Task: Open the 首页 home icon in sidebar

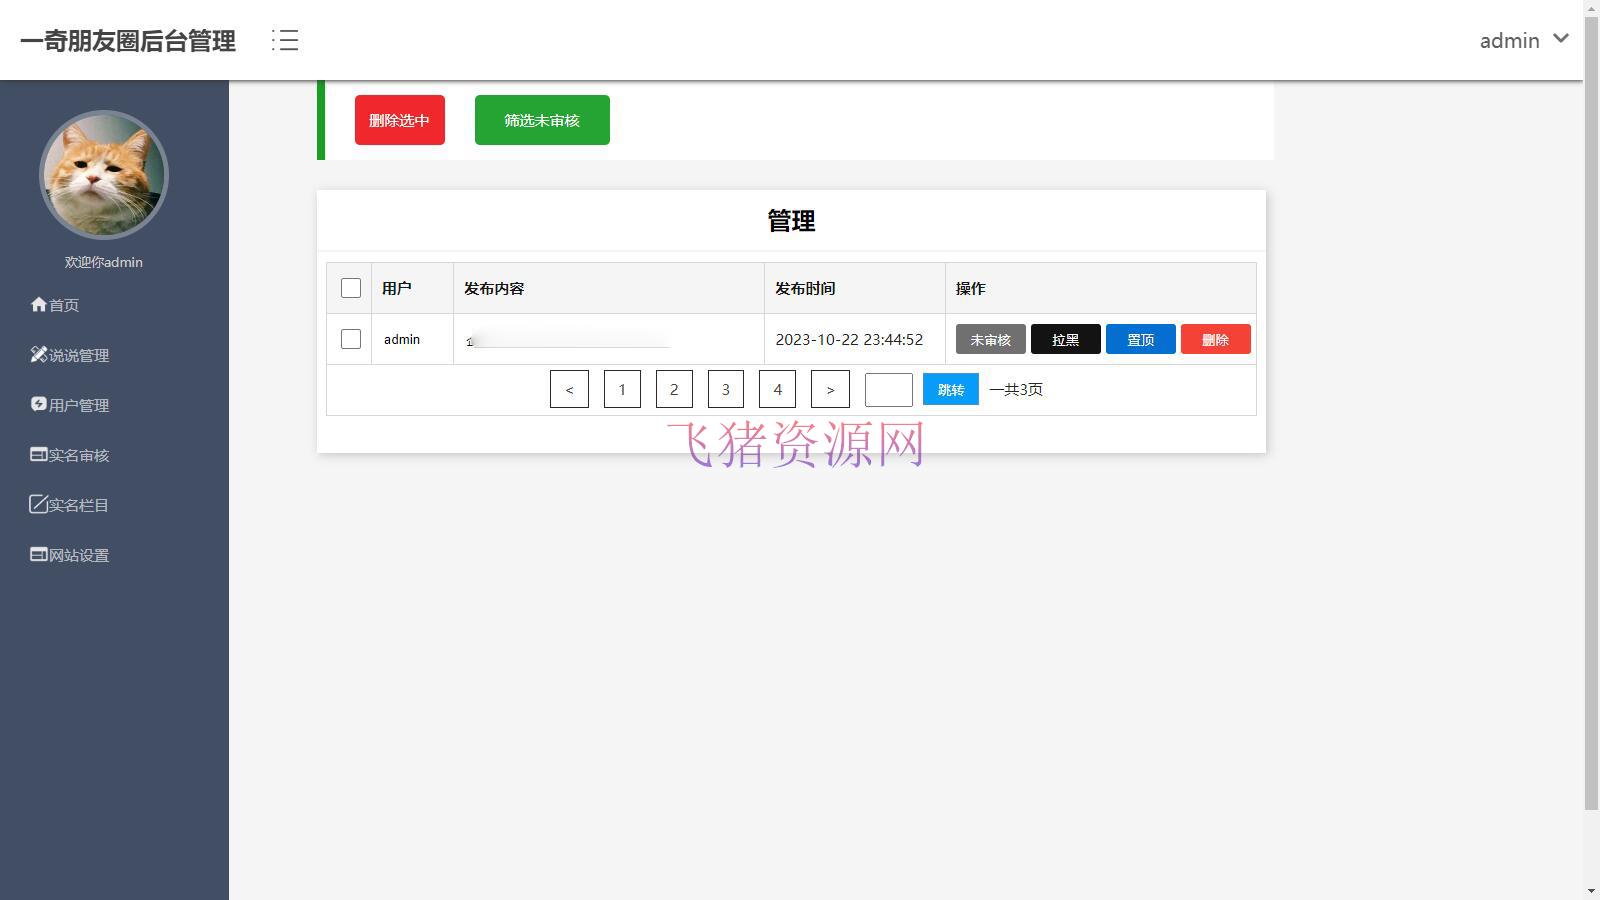Action: (38, 305)
